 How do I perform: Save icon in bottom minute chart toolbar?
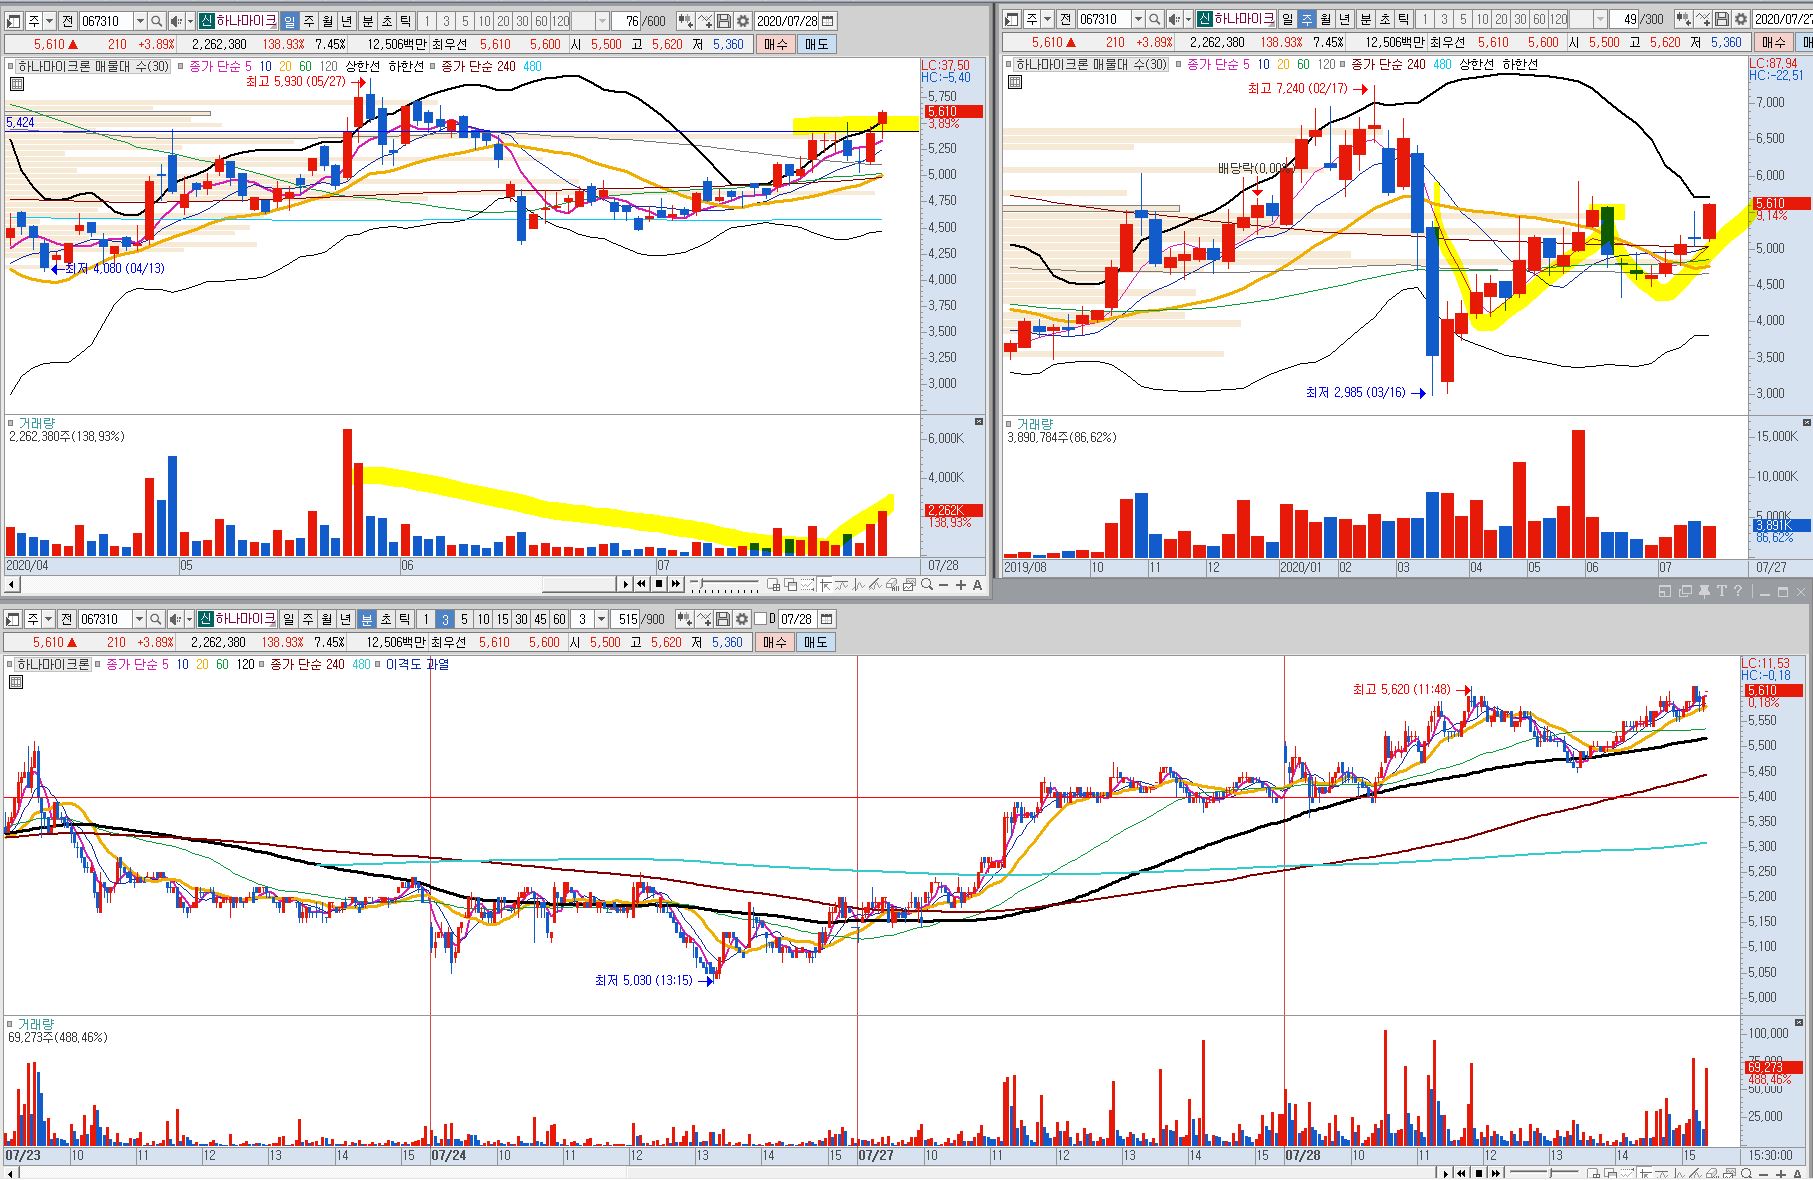pyautogui.click(x=723, y=619)
